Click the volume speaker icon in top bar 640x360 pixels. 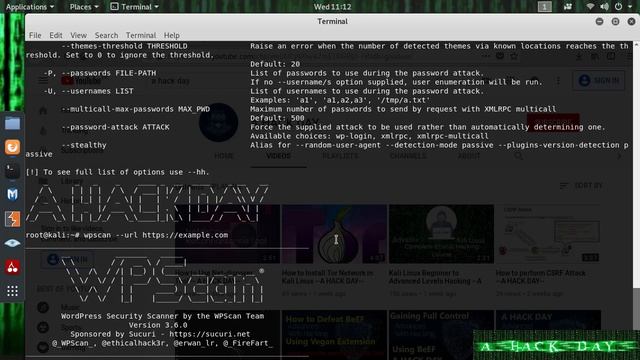click(604, 7)
